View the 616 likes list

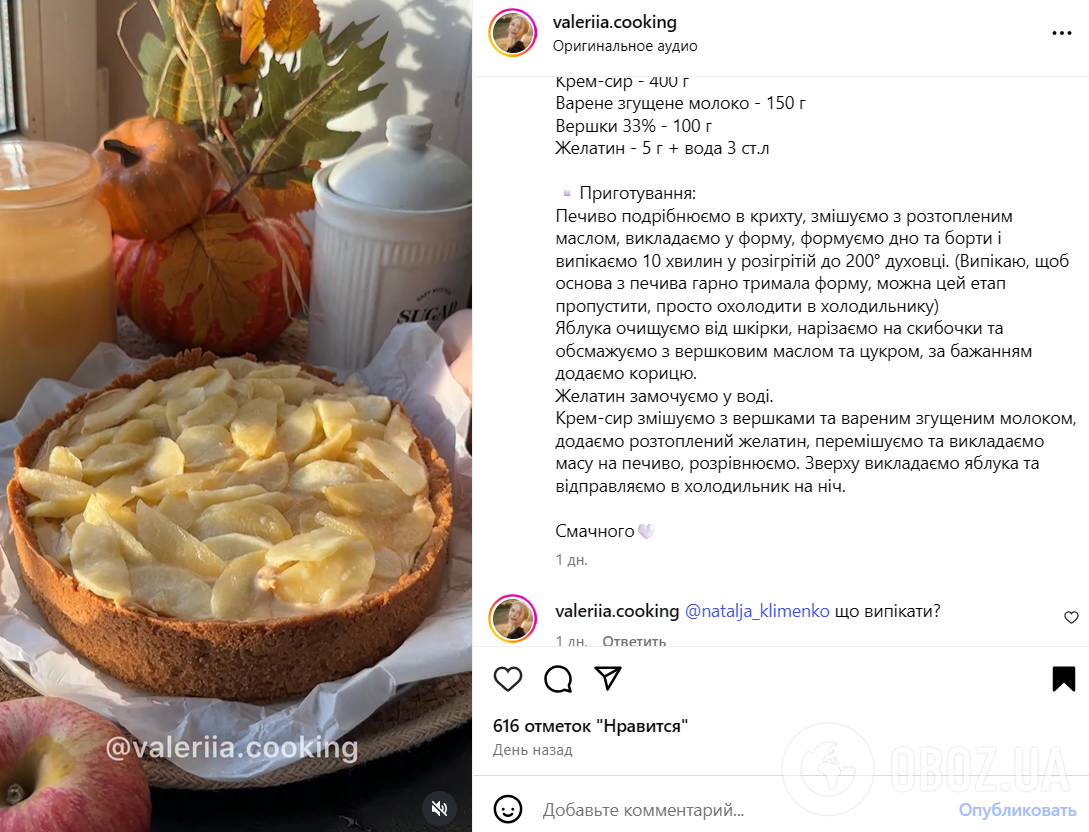click(590, 726)
